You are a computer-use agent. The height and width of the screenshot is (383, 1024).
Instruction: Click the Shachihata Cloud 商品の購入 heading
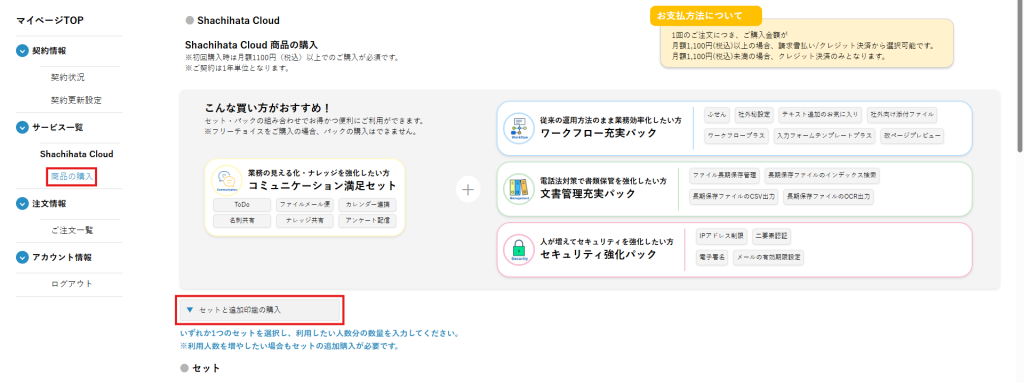(251, 45)
